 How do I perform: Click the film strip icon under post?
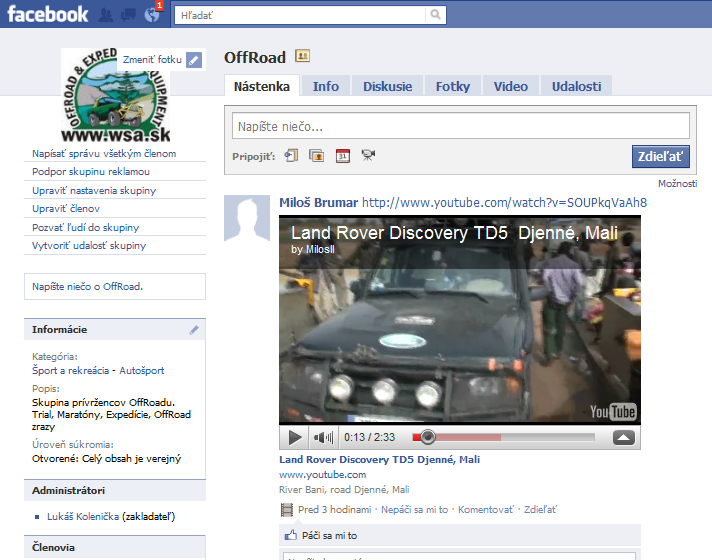click(287, 510)
